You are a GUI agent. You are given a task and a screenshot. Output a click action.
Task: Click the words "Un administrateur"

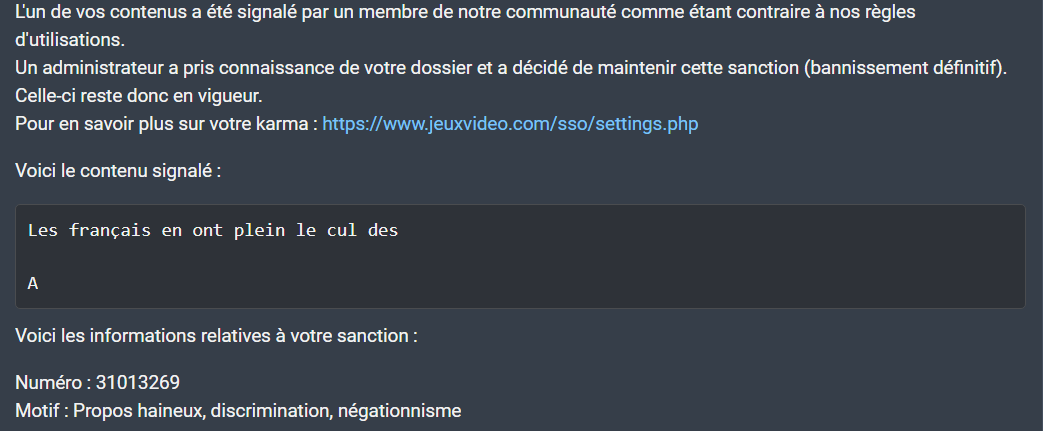83,68
